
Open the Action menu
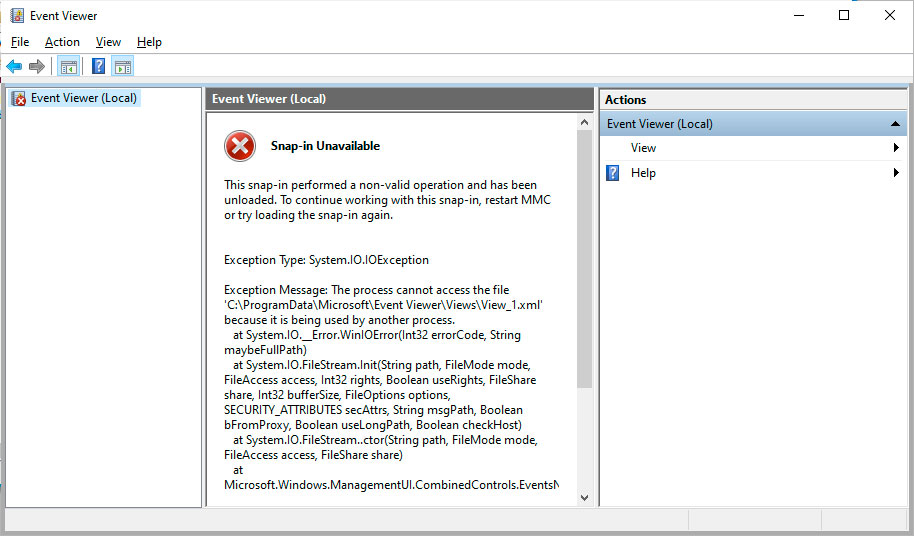tap(62, 42)
